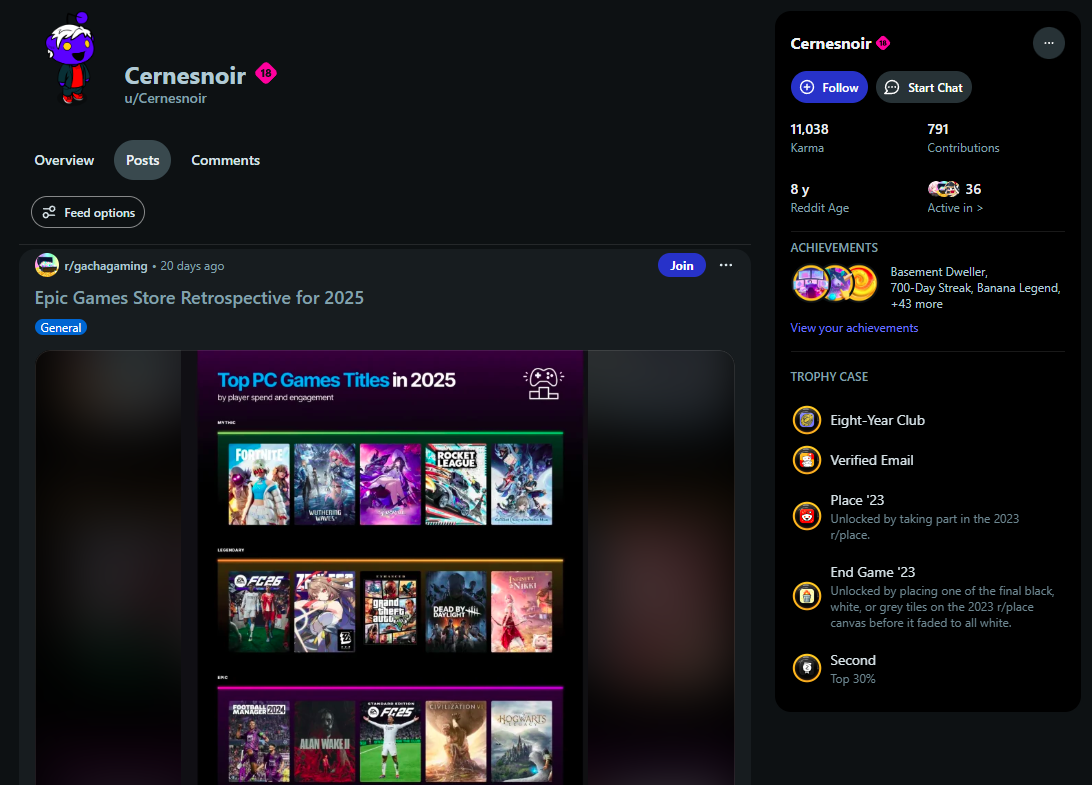The image size is (1092, 785).
Task: Open the Feed options dropdown
Action: pos(88,212)
